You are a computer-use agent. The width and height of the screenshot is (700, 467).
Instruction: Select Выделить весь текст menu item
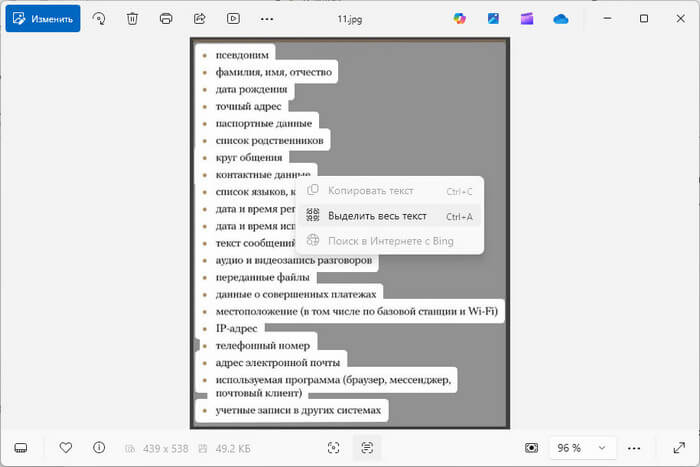click(x=377, y=216)
